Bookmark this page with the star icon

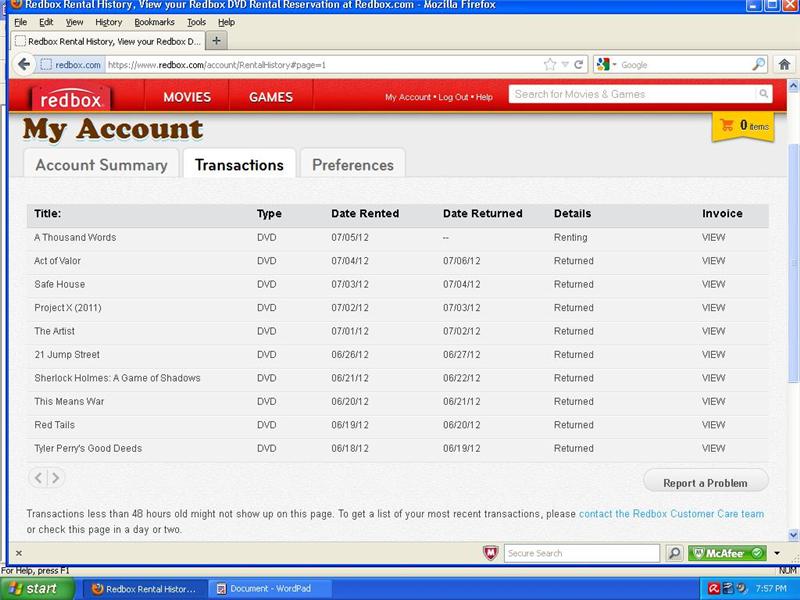tap(549, 65)
